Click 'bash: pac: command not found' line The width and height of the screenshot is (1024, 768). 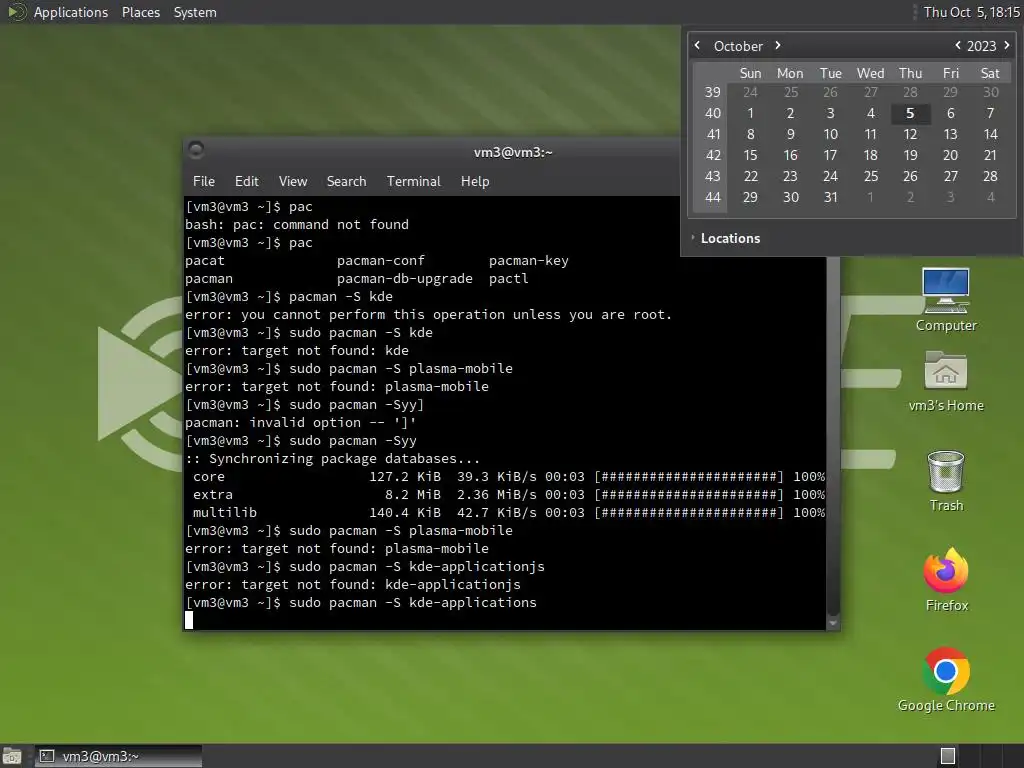[296, 224]
